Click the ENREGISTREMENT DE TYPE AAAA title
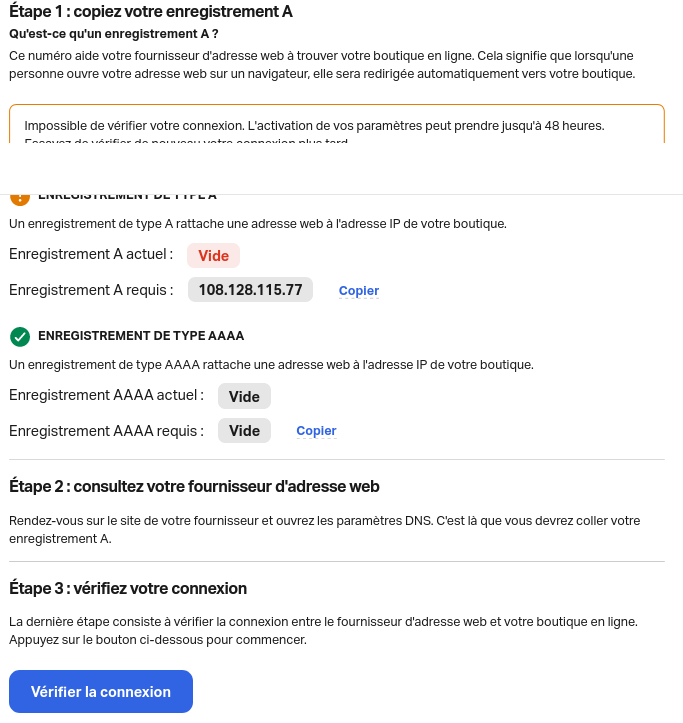 click(x=141, y=336)
